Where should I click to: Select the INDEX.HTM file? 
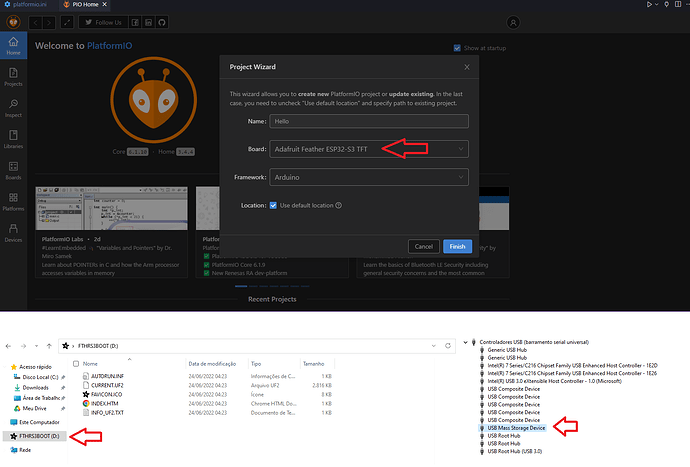(104, 404)
